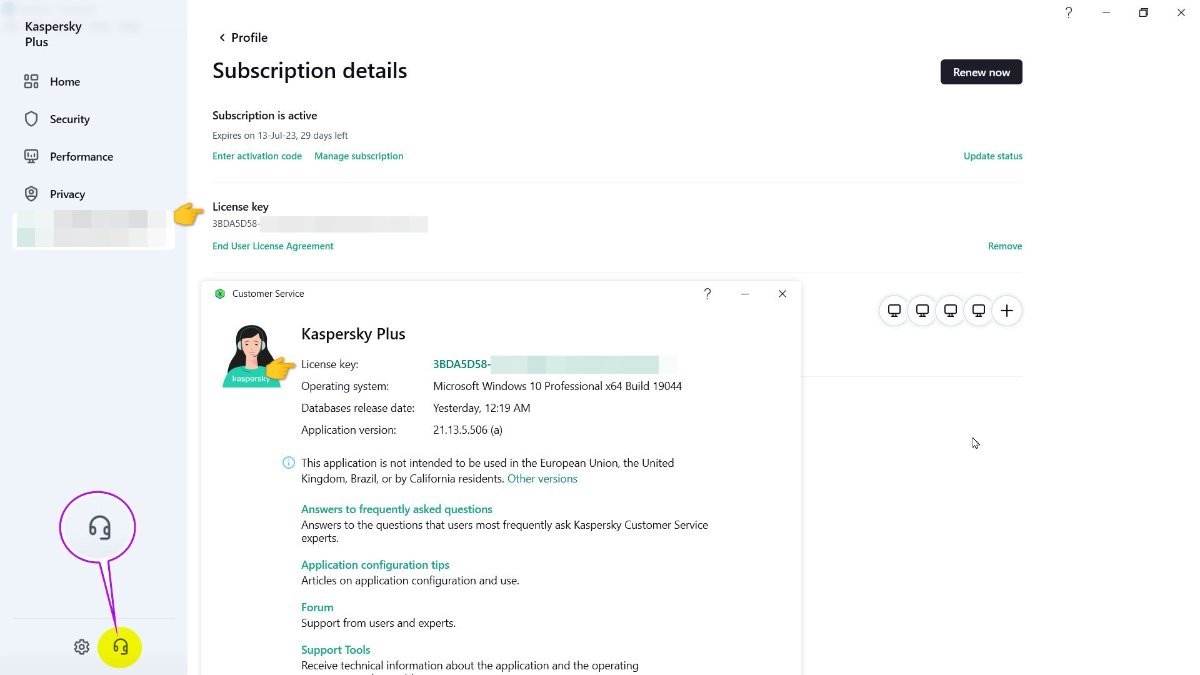Open End User License Agreement
The width and height of the screenshot is (1200, 675).
[273, 246]
